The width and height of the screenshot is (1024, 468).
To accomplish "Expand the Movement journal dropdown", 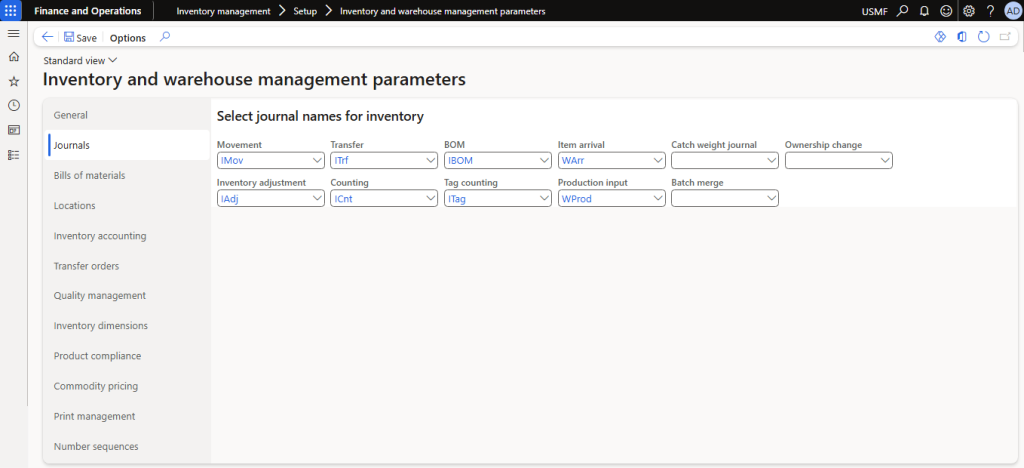I will 316,160.
